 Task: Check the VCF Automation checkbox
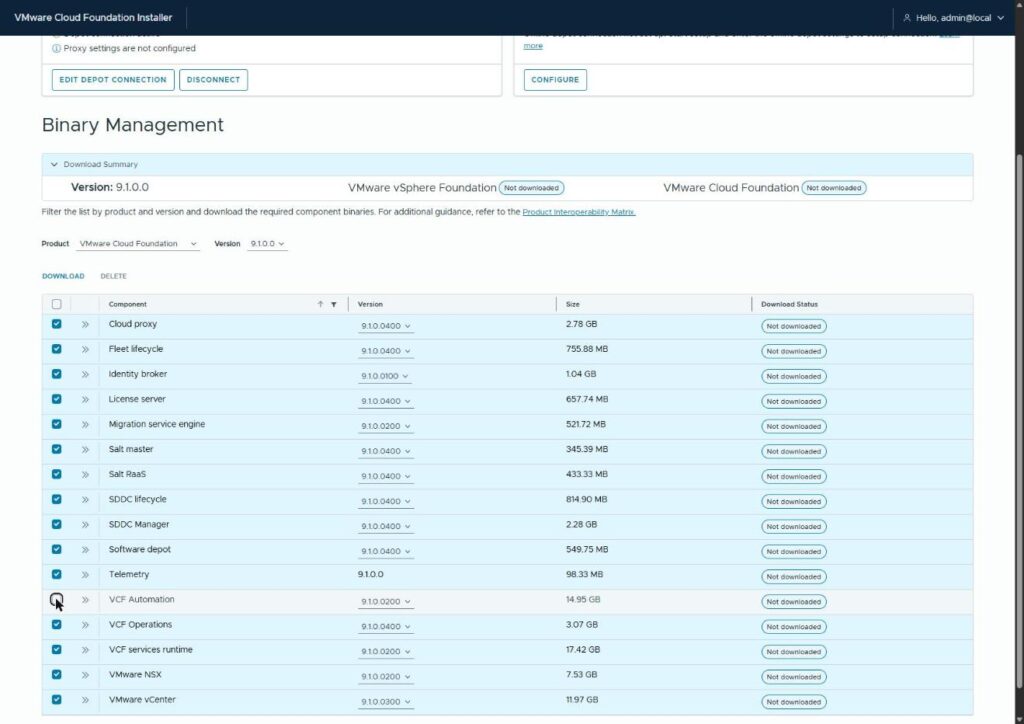[x=57, y=599]
